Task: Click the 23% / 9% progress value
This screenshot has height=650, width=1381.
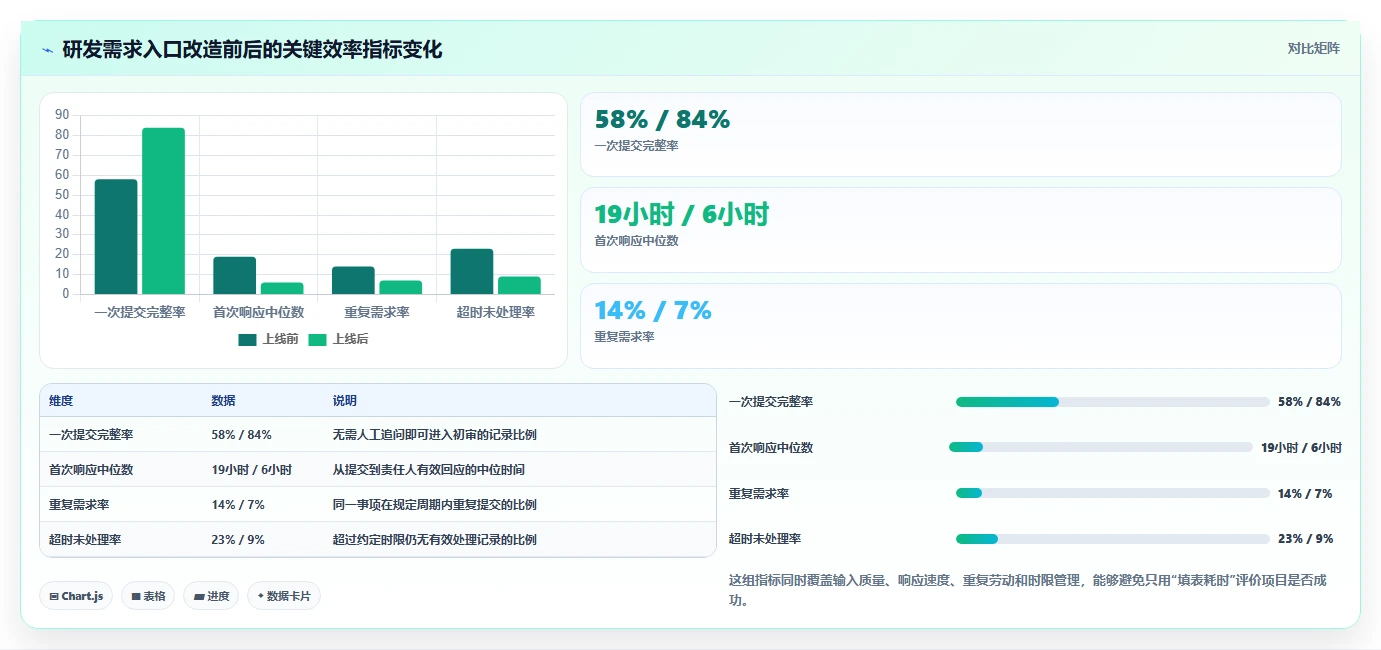Action: (x=1305, y=539)
